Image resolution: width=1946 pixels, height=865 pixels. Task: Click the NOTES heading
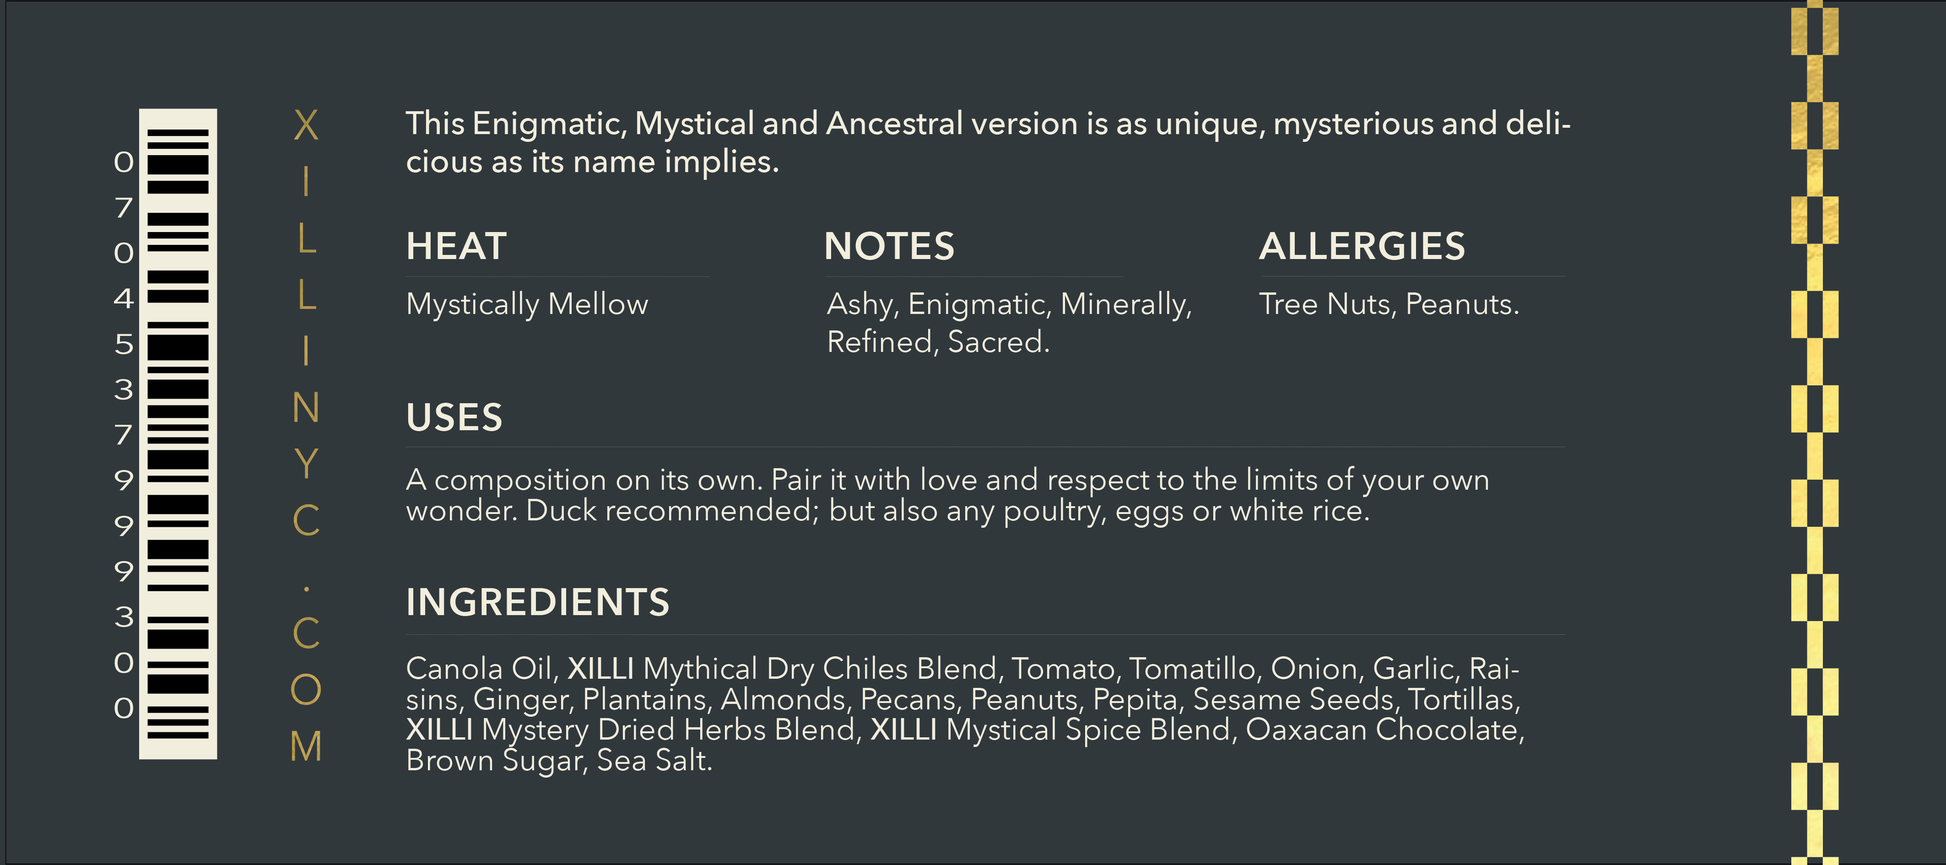889,247
